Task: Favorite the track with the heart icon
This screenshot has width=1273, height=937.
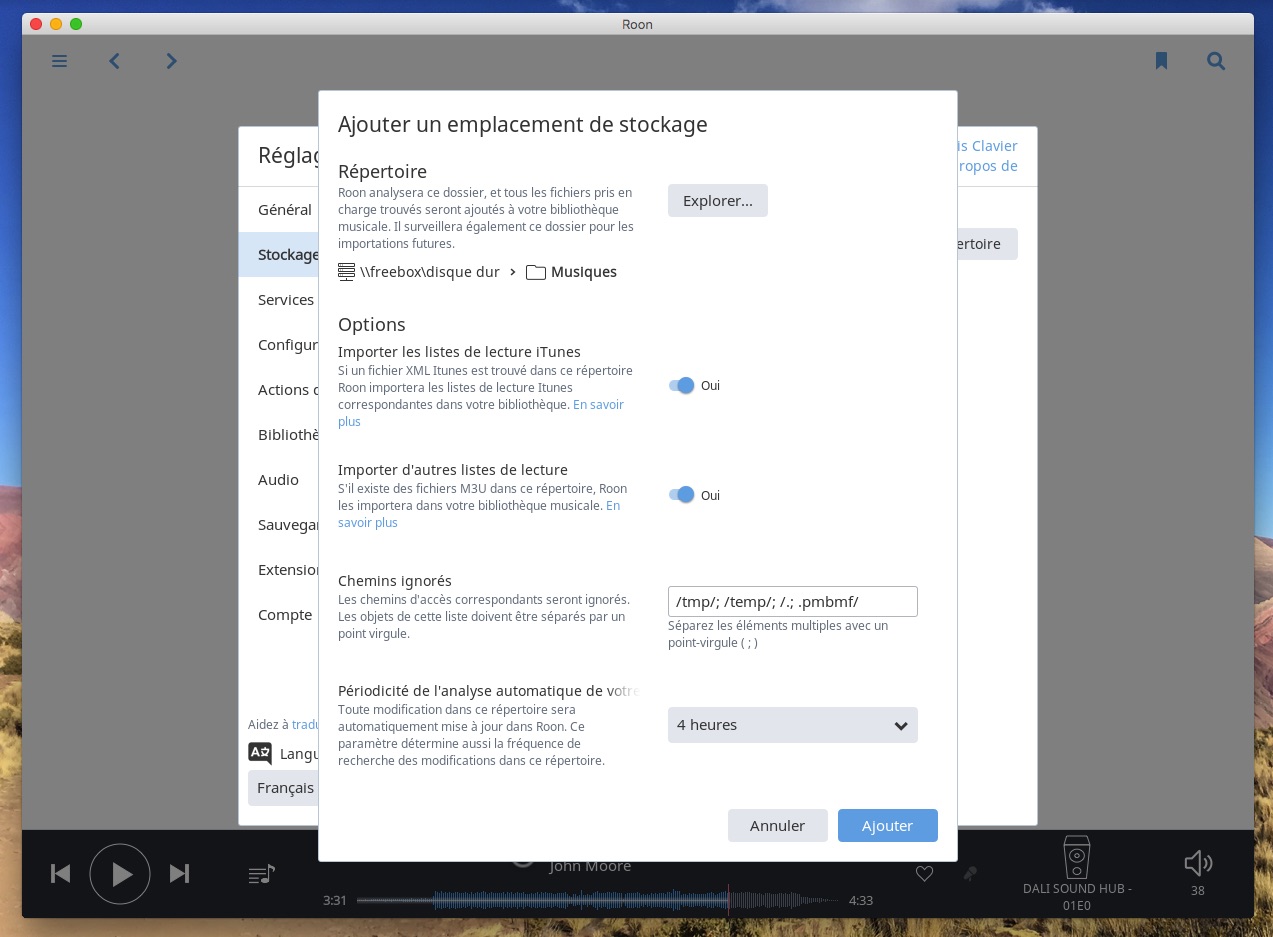Action: tap(925, 874)
